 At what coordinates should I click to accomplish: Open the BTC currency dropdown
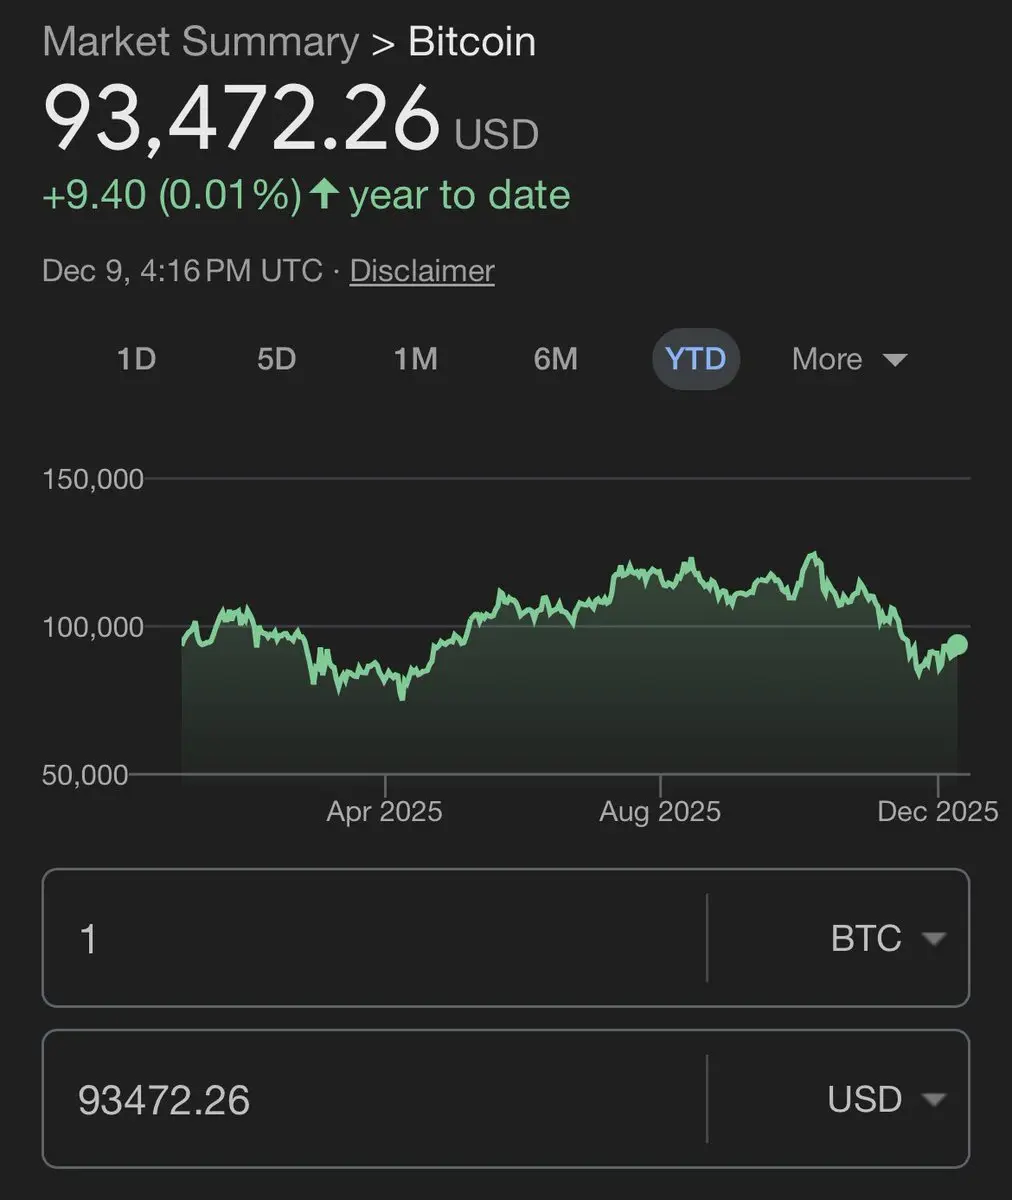pos(886,938)
